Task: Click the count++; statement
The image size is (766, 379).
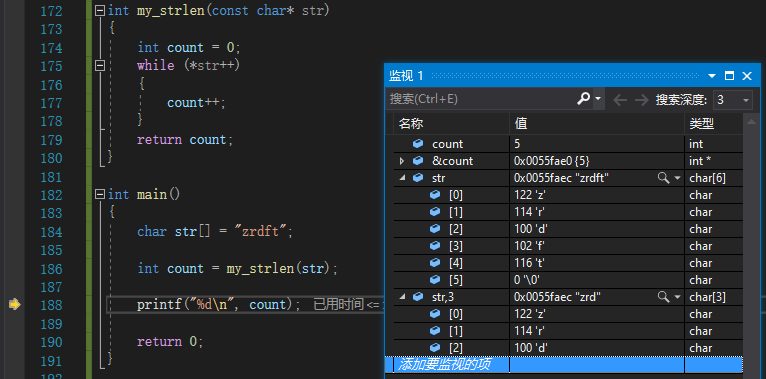Action: coord(196,103)
